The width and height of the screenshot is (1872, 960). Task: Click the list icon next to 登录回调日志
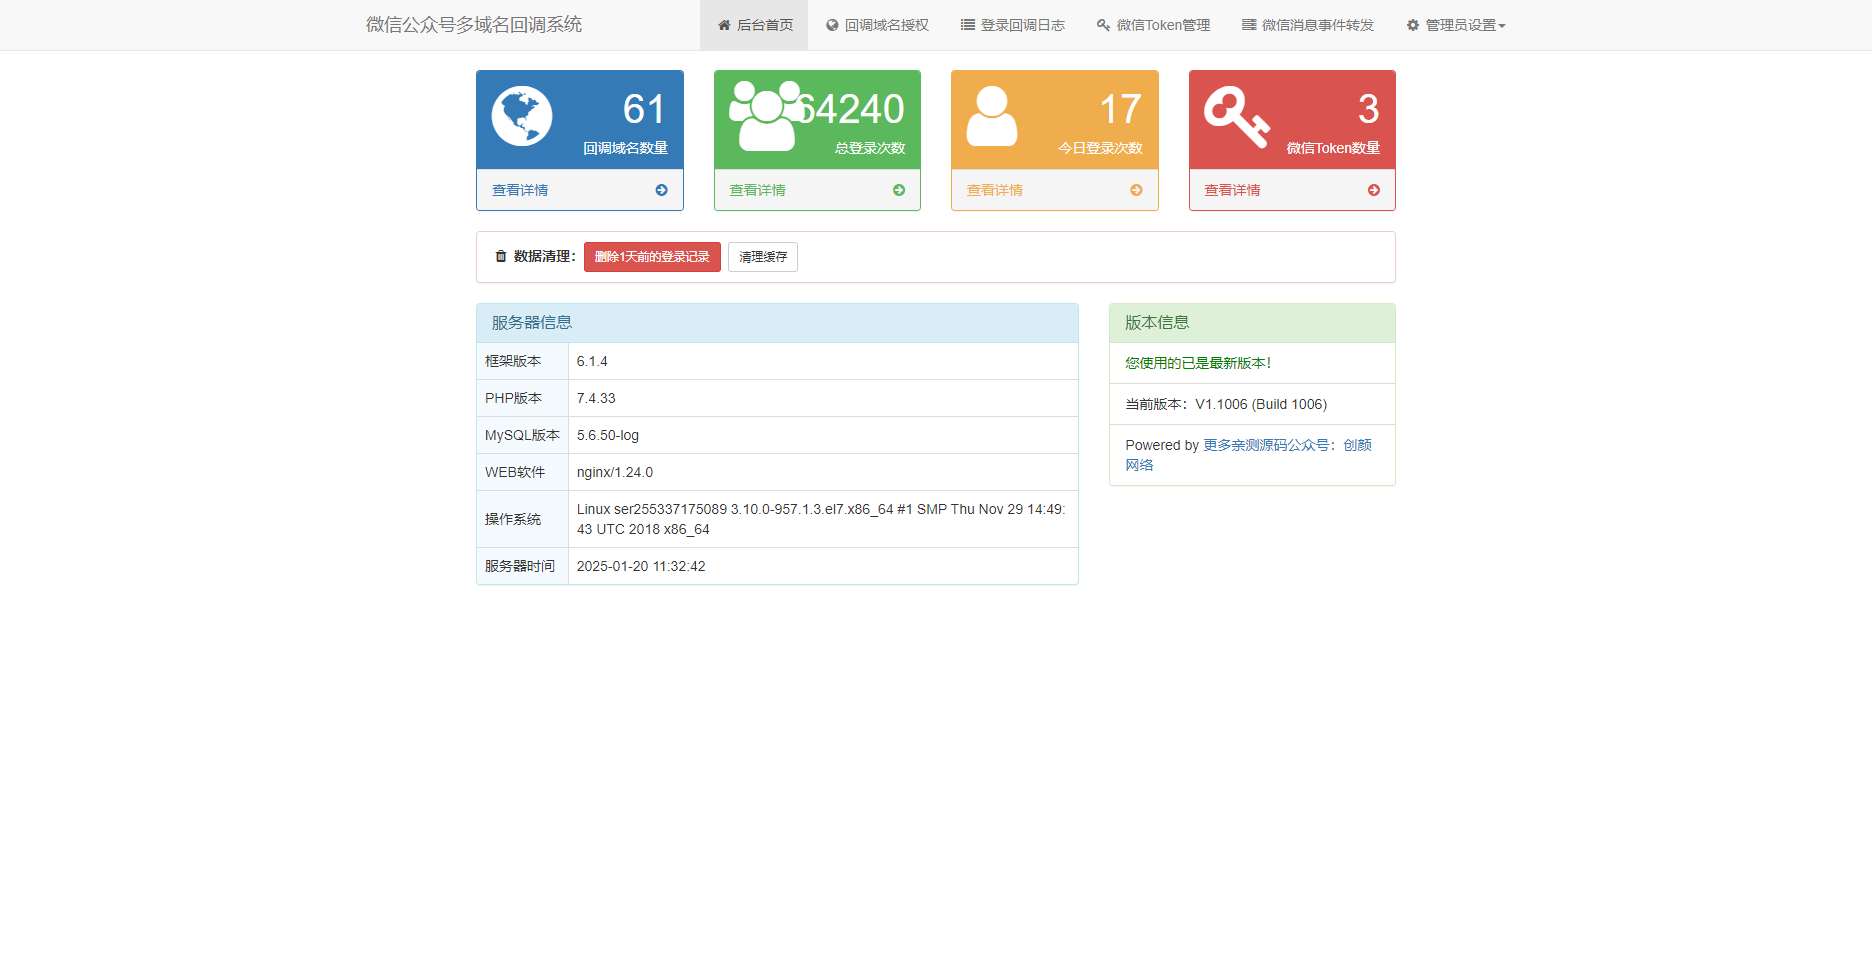(967, 25)
